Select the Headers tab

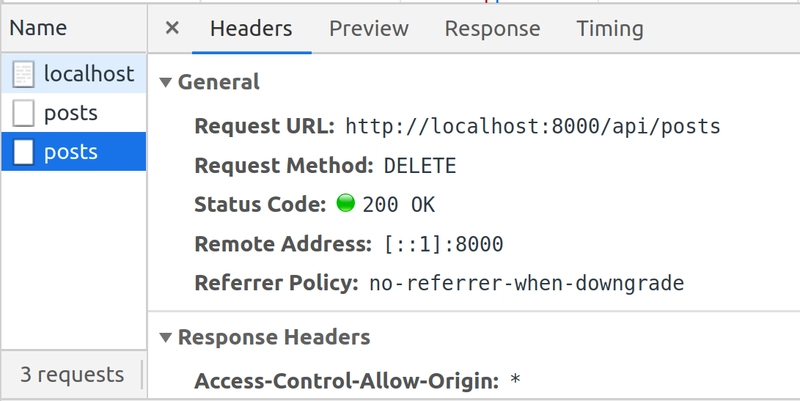pos(252,29)
